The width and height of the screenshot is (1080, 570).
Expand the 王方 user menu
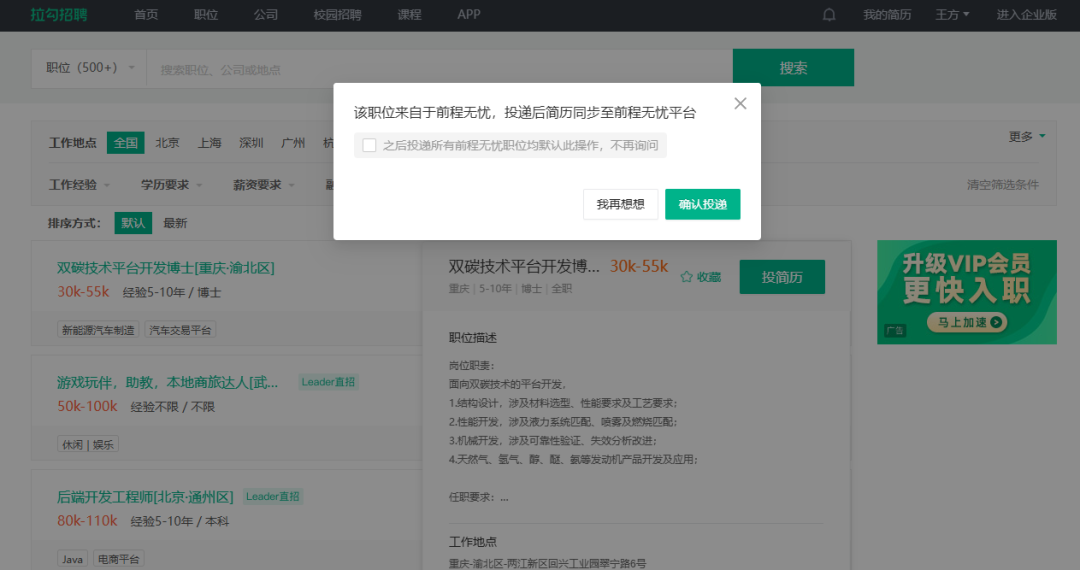952,14
